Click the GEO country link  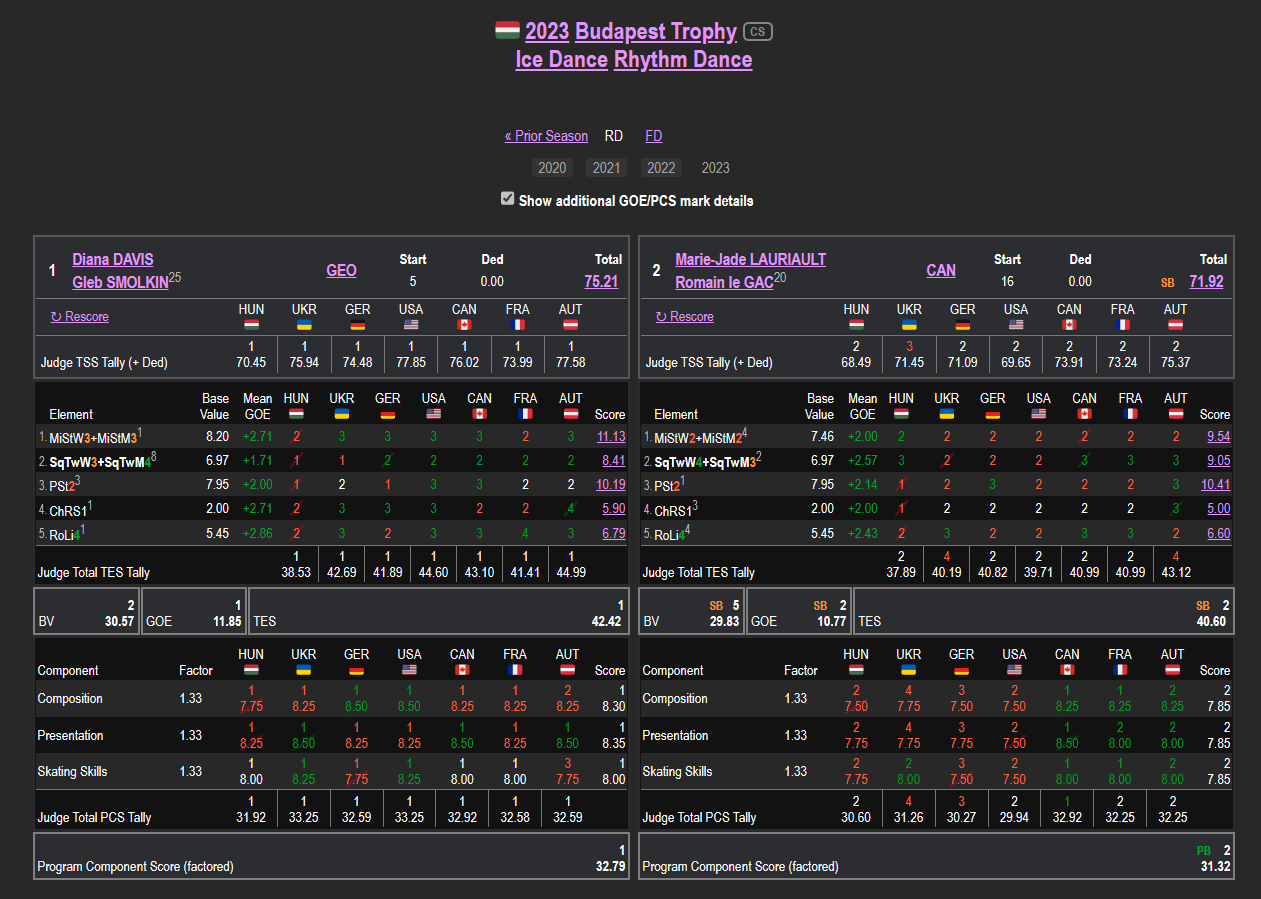point(341,270)
